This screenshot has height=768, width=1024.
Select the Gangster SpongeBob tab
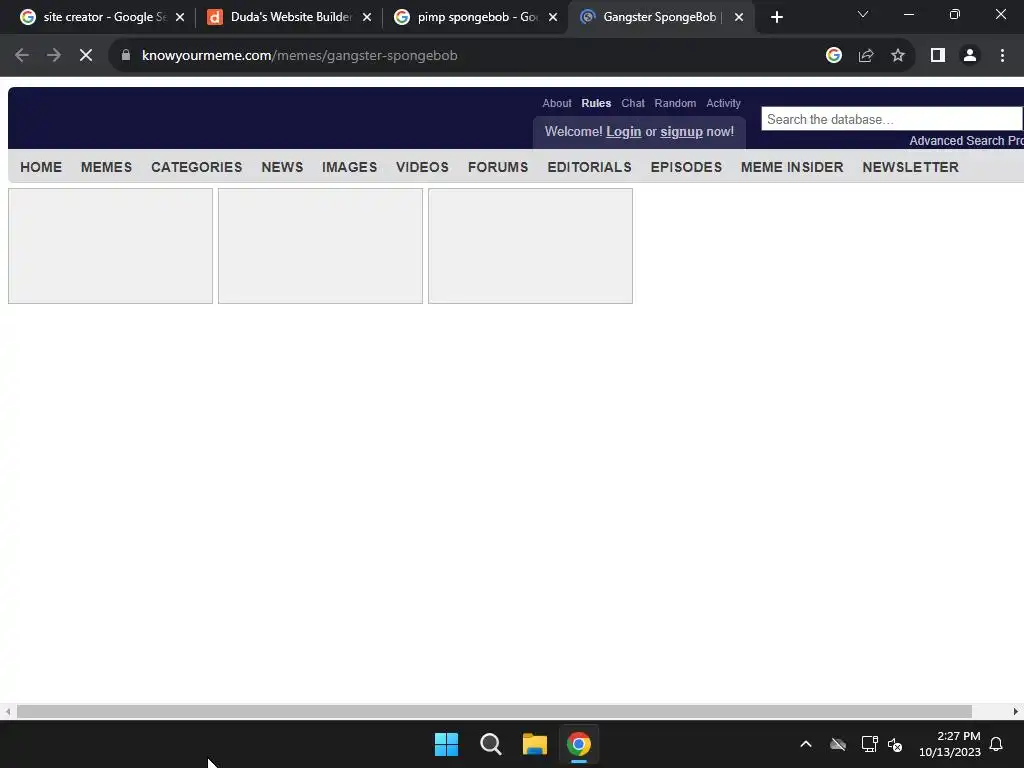click(x=660, y=17)
